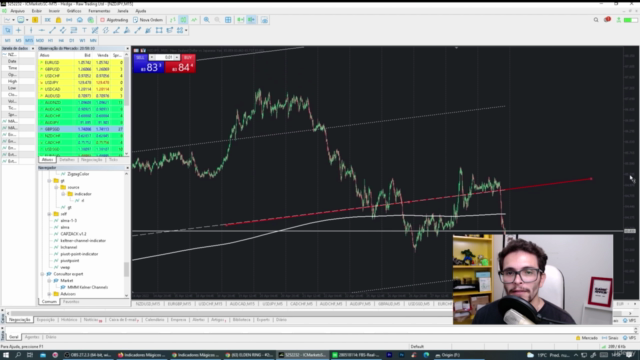Image resolution: width=640 pixels, height=360 pixels.
Task: Select the M5 timeframe
Action: 18,40
